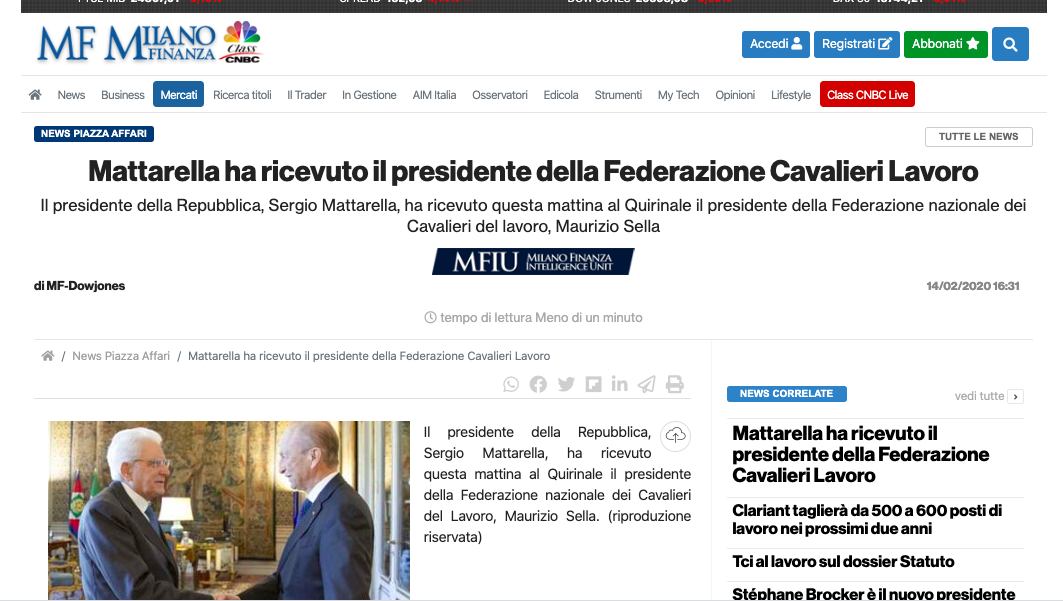Share article via Flipboard icon
The image size is (1063, 601).
point(593,384)
